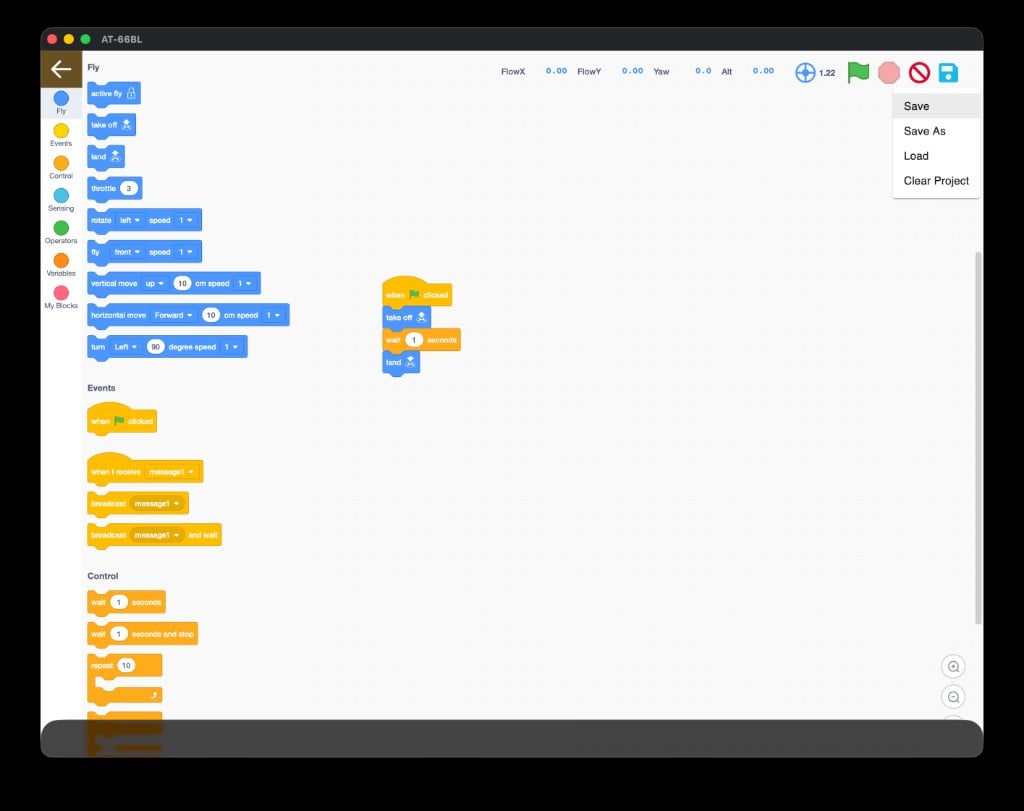The height and width of the screenshot is (811, 1024).
Task: Open message1 dropdown in broadcast and wait block
Action: point(157,535)
